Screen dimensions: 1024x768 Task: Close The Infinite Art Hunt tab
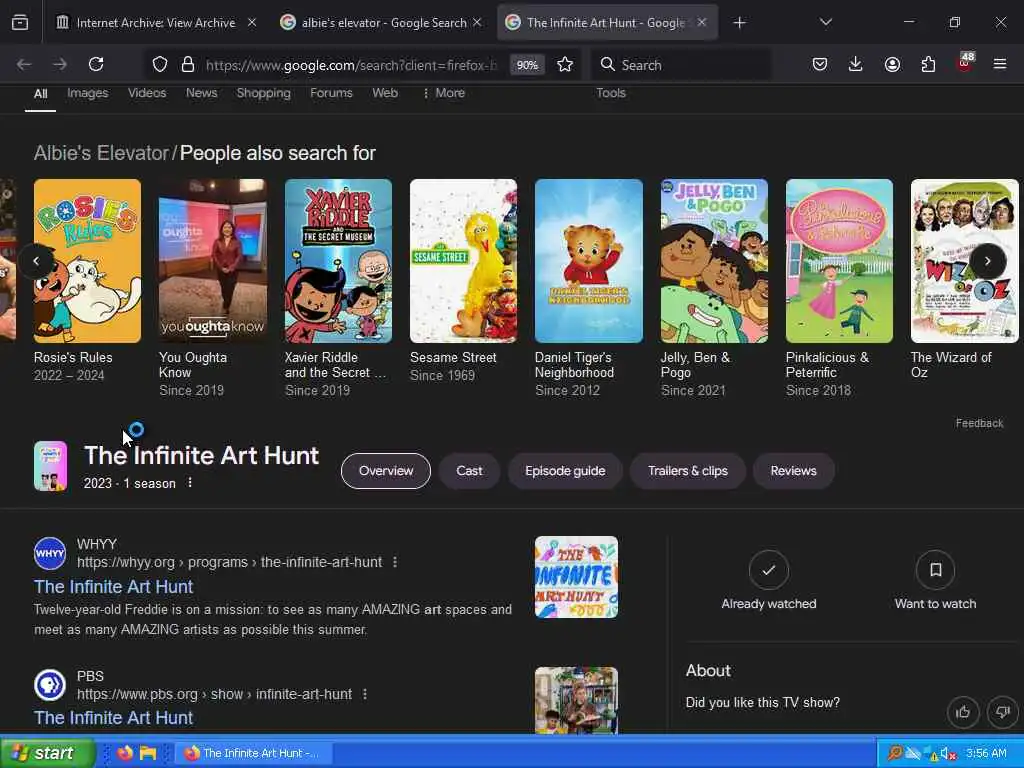point(702,22)
